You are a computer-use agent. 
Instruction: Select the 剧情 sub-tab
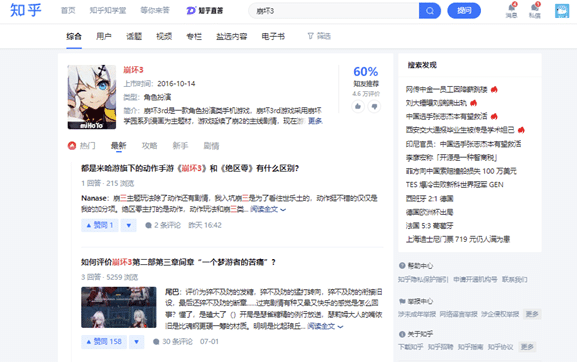click(x=211, y=146)
